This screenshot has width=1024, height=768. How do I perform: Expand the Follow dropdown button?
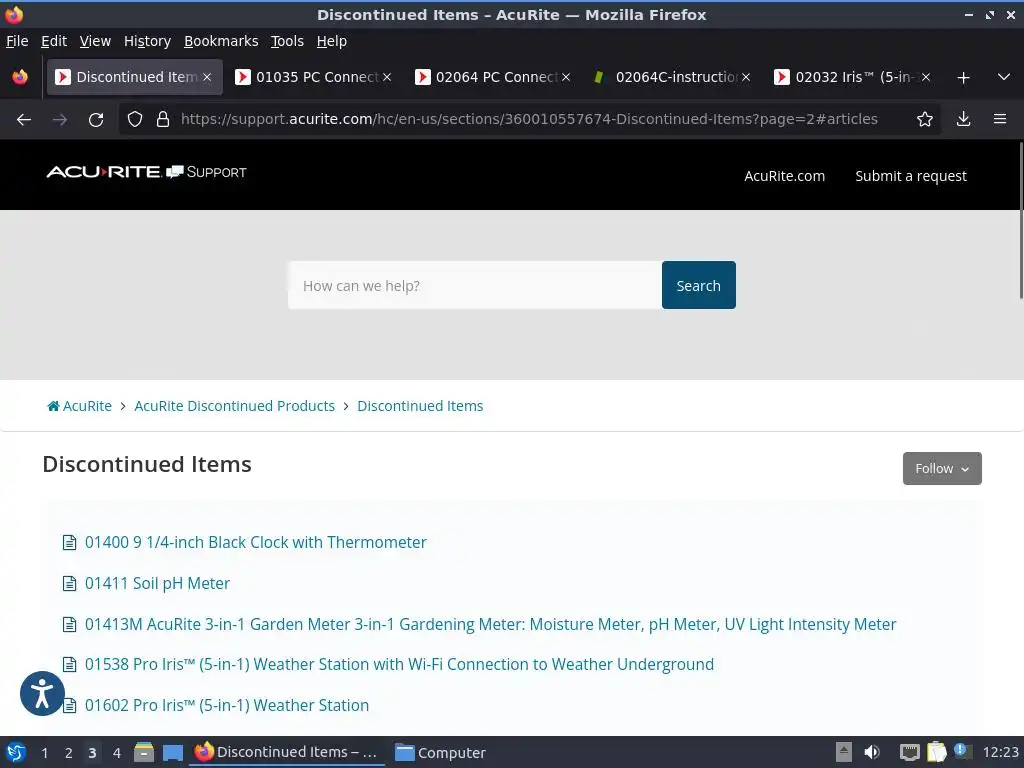(x=942, y=468)
